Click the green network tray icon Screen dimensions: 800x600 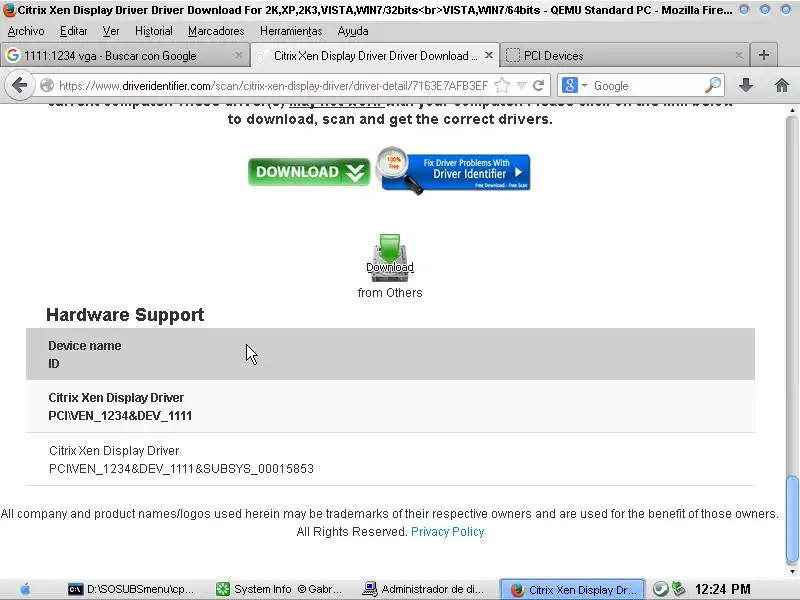point(679,589)
